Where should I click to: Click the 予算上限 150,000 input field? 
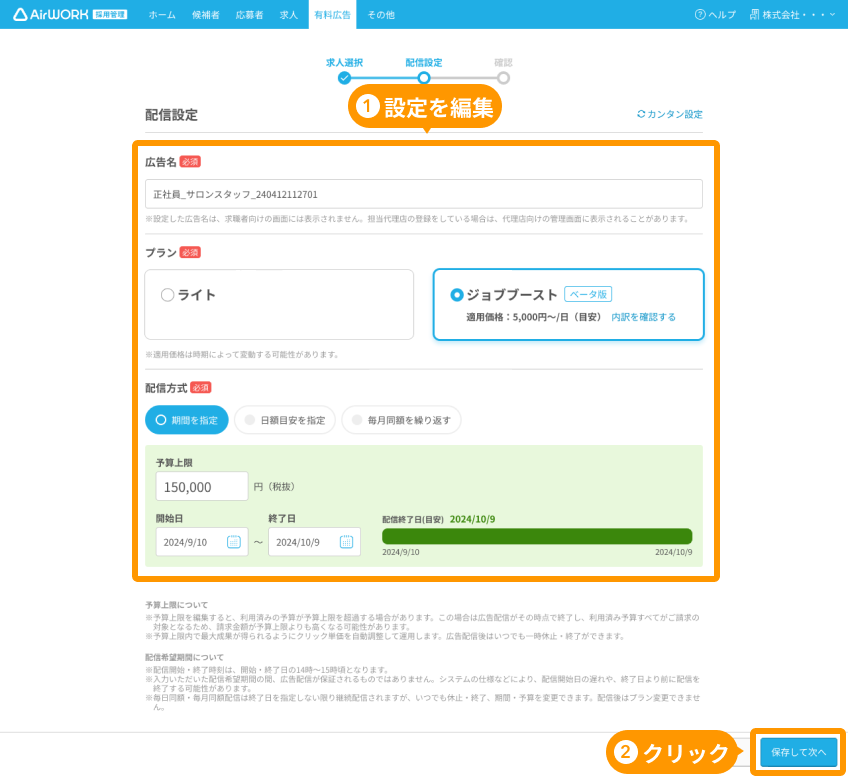point(202,486)
